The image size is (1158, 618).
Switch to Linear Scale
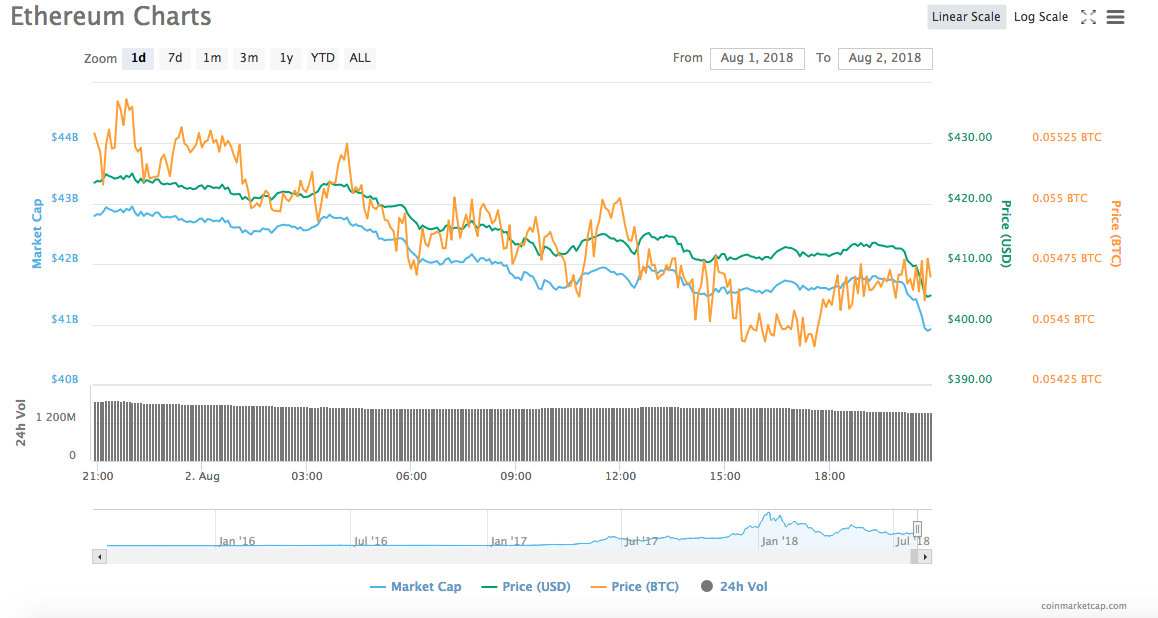[x=966, y=17]
